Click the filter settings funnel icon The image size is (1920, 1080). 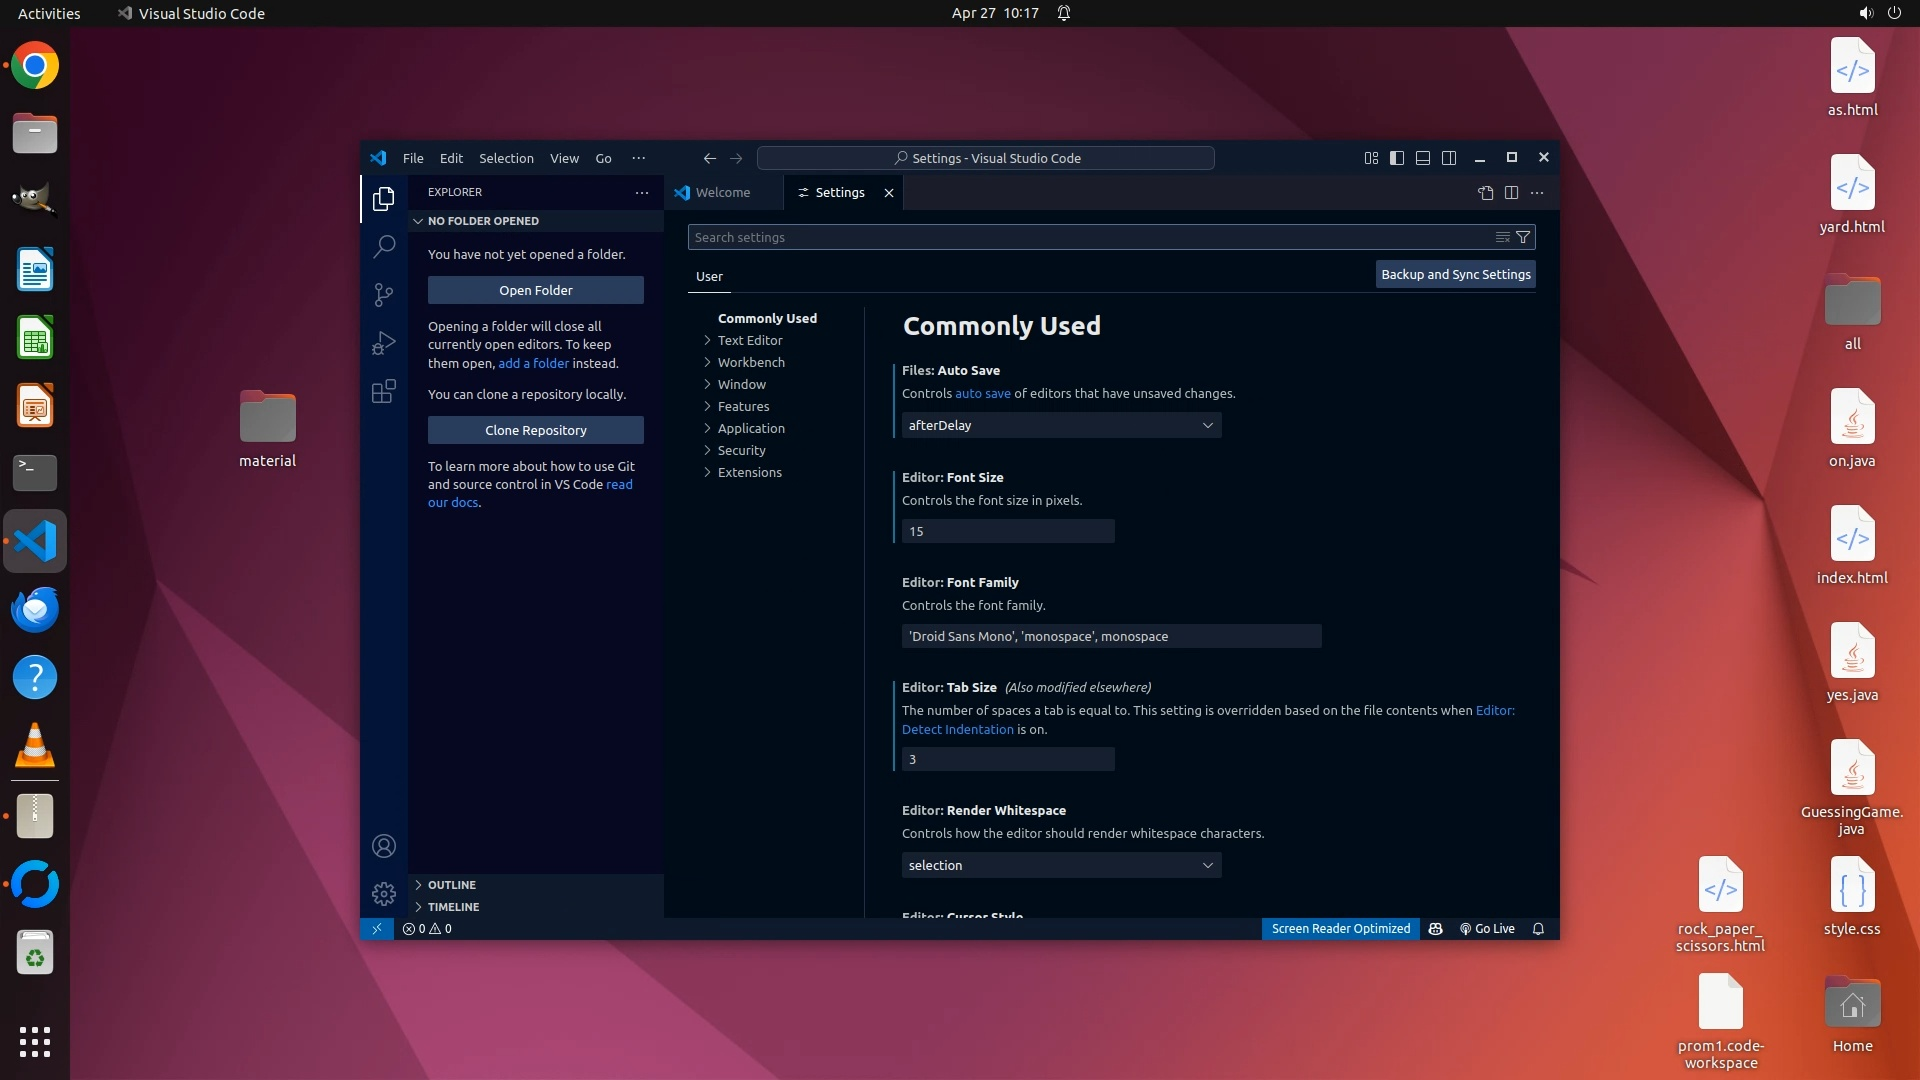click(1523, 237)
